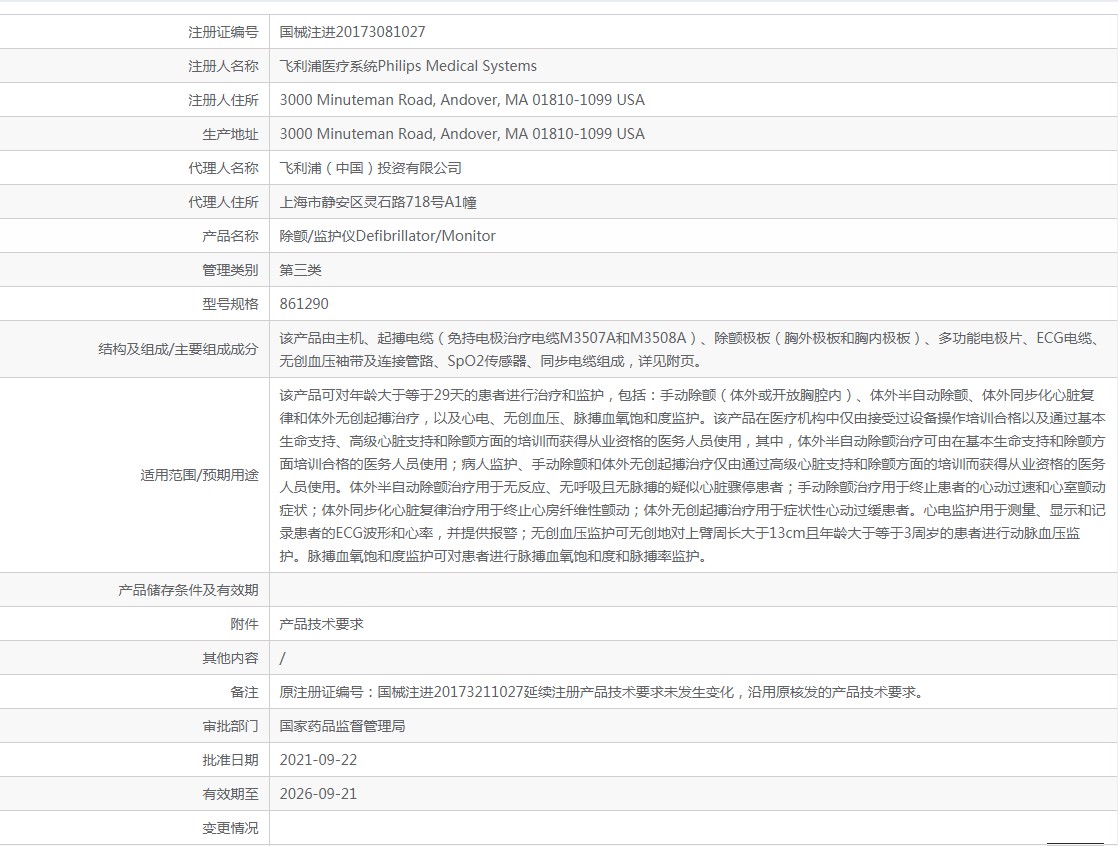Select 飞利浦医疗系统Philips Medical Systems registrant name
This screenshot has height=846, width=1118.
(x=408, y=66)
